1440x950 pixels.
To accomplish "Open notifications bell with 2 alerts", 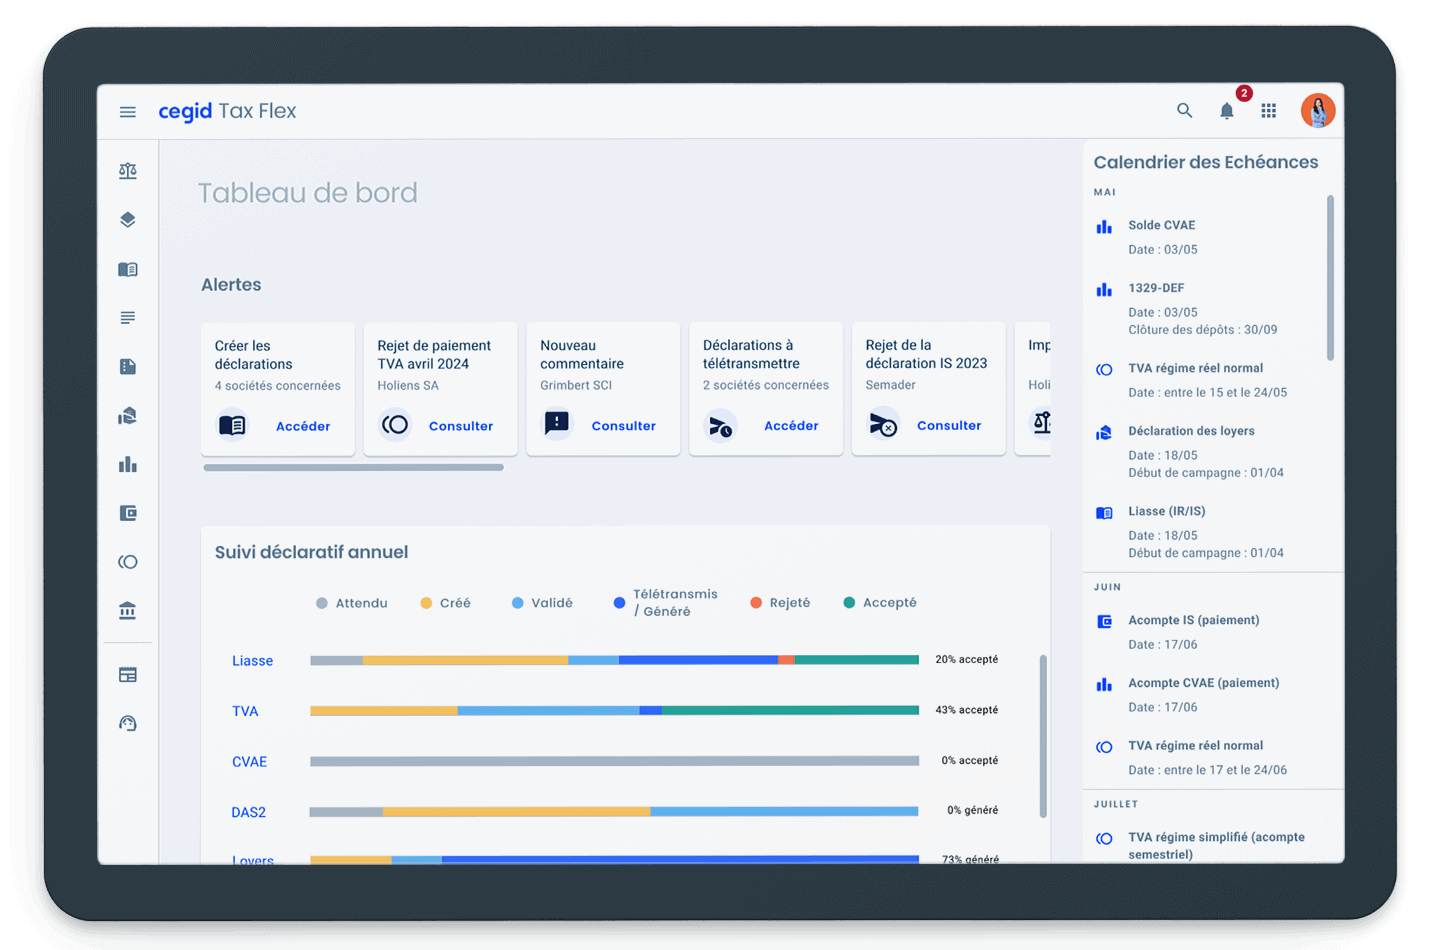I will click(1227, 111).
